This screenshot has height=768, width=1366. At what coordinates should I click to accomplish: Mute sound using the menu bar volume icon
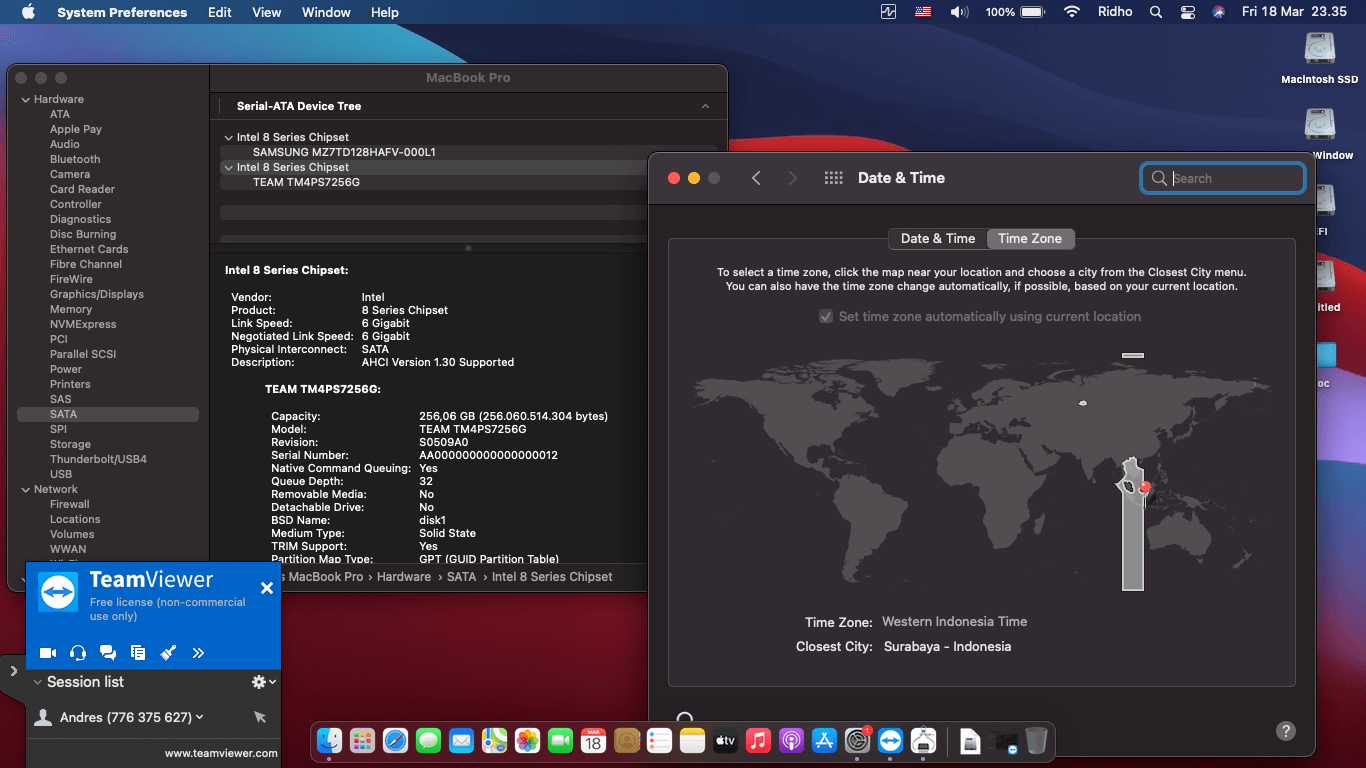[961, 12]
